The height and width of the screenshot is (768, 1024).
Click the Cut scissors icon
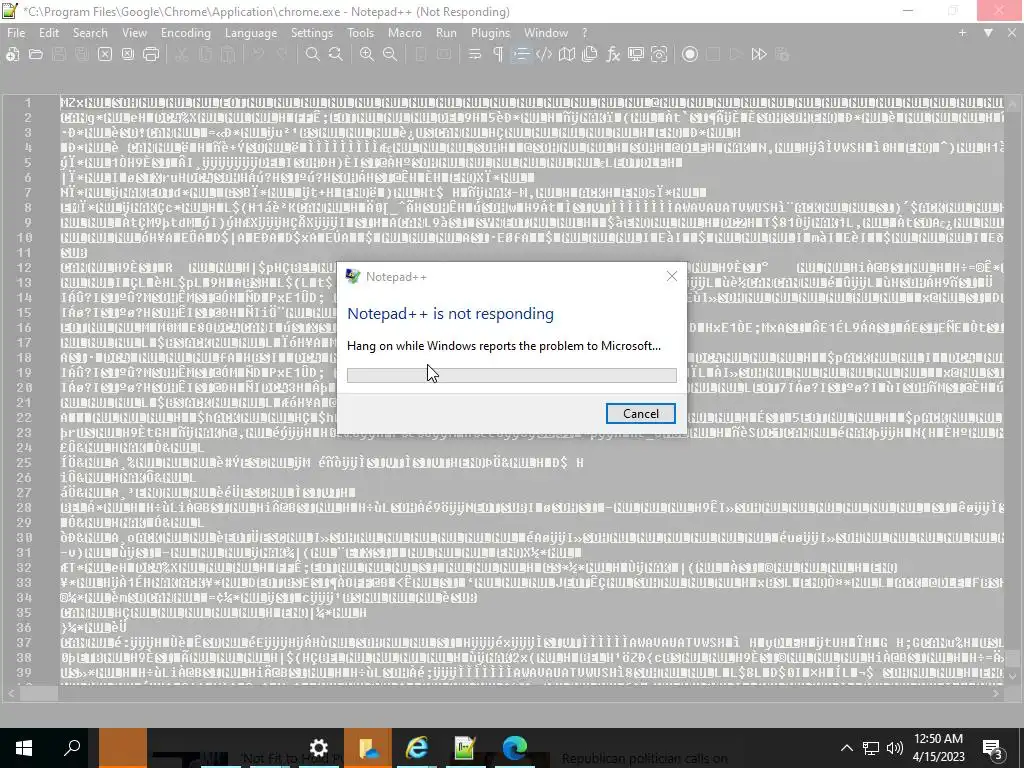pos(182,55)
